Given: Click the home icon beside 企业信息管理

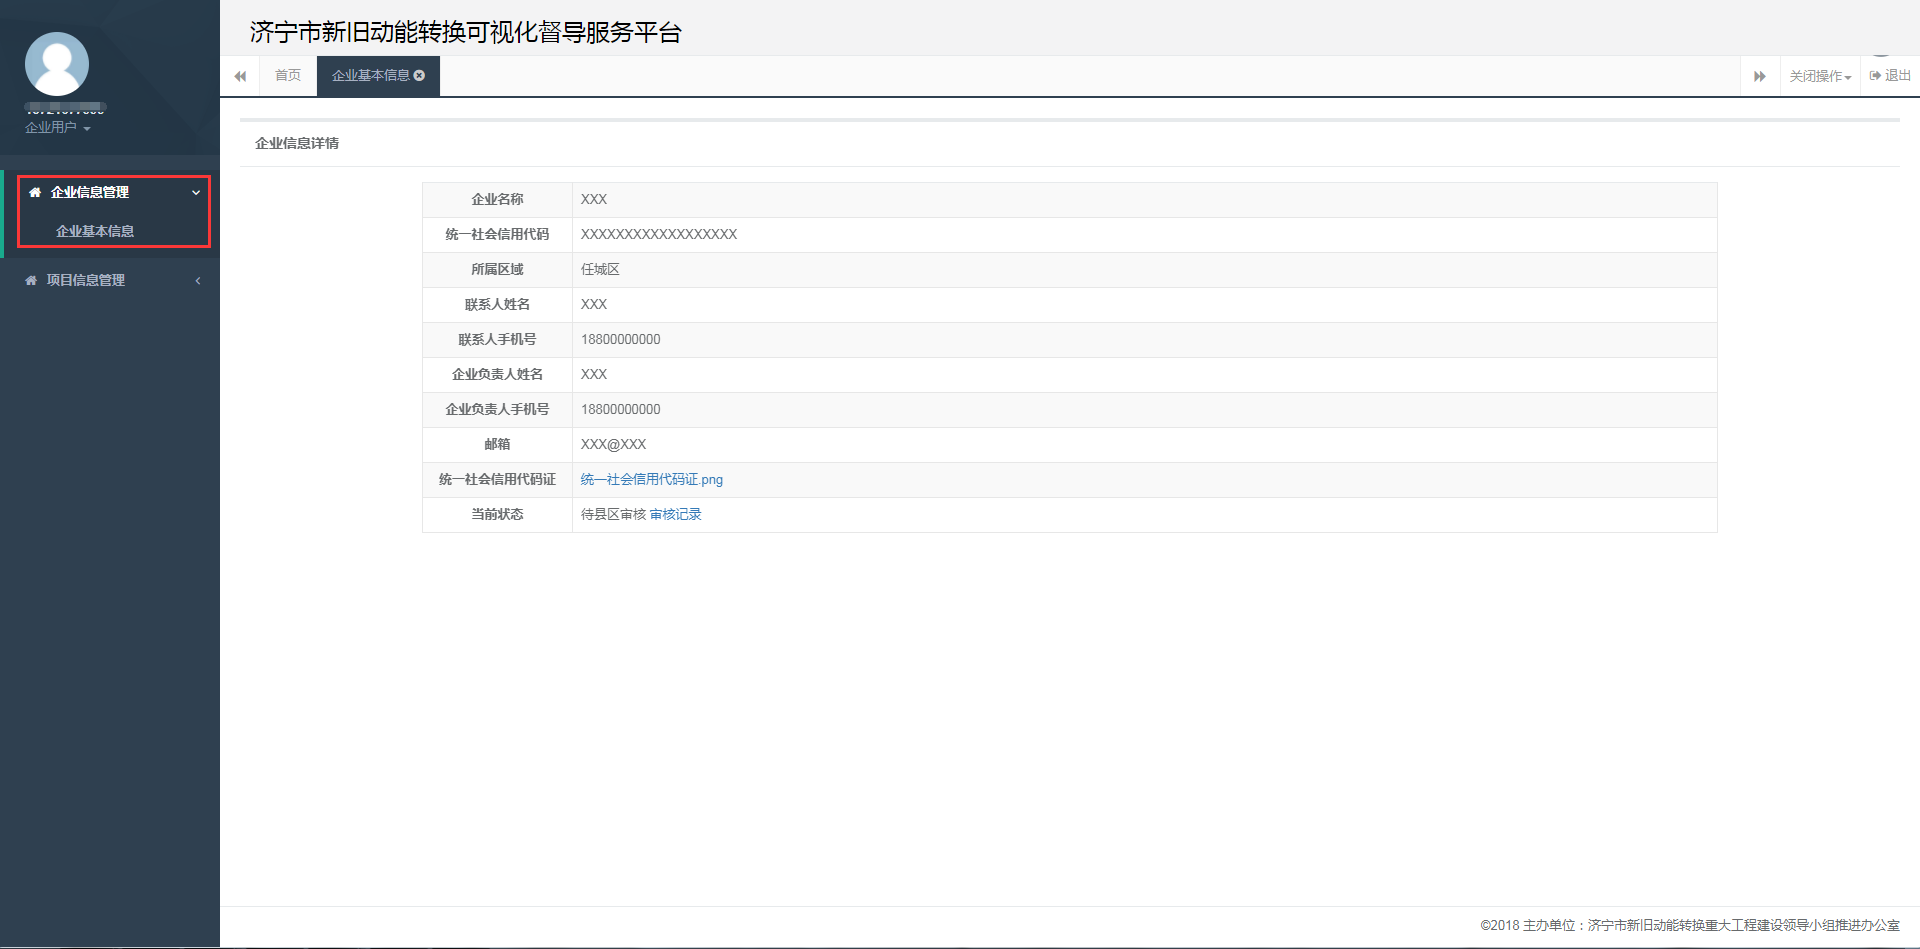Looking at the screenshot, I should [34, 191].
